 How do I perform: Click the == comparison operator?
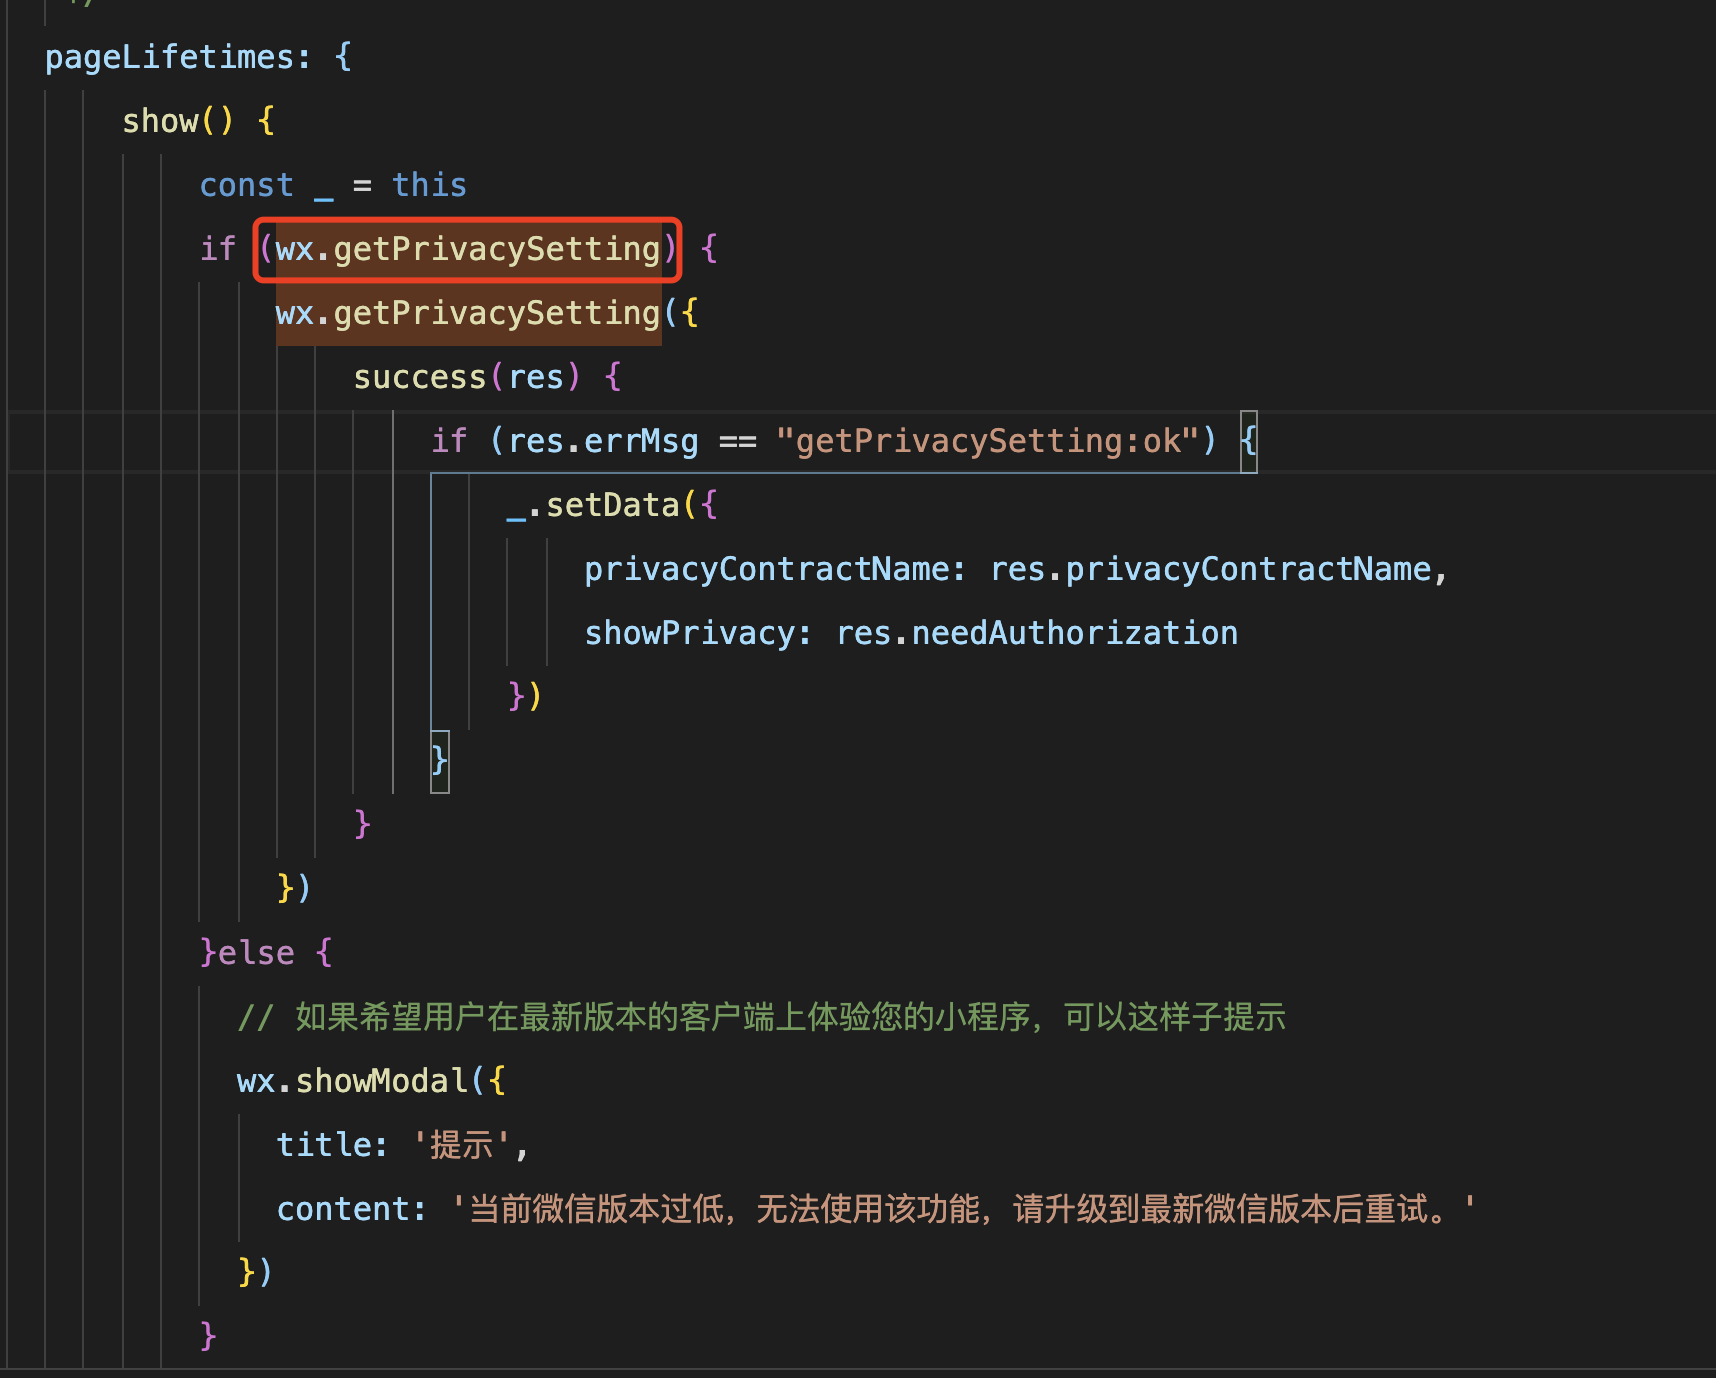tap(737, 441)
